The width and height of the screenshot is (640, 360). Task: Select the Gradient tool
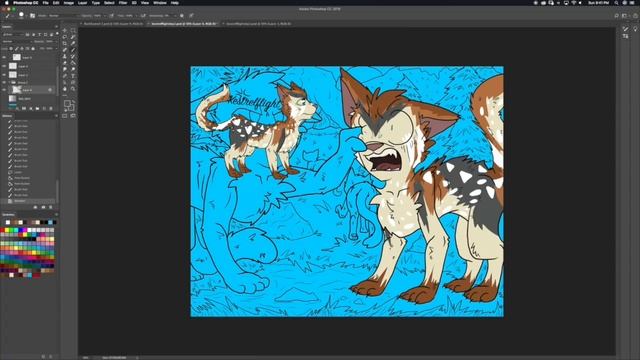73,63
